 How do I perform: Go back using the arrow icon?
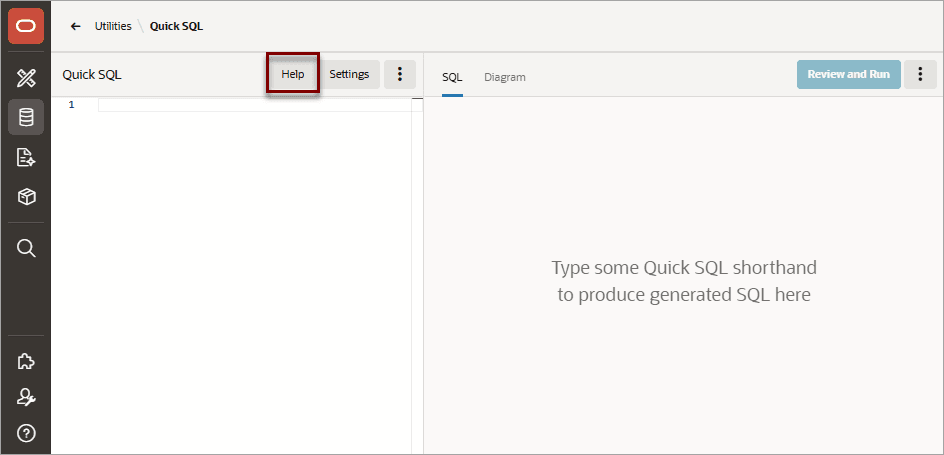[x=75, y=26]
